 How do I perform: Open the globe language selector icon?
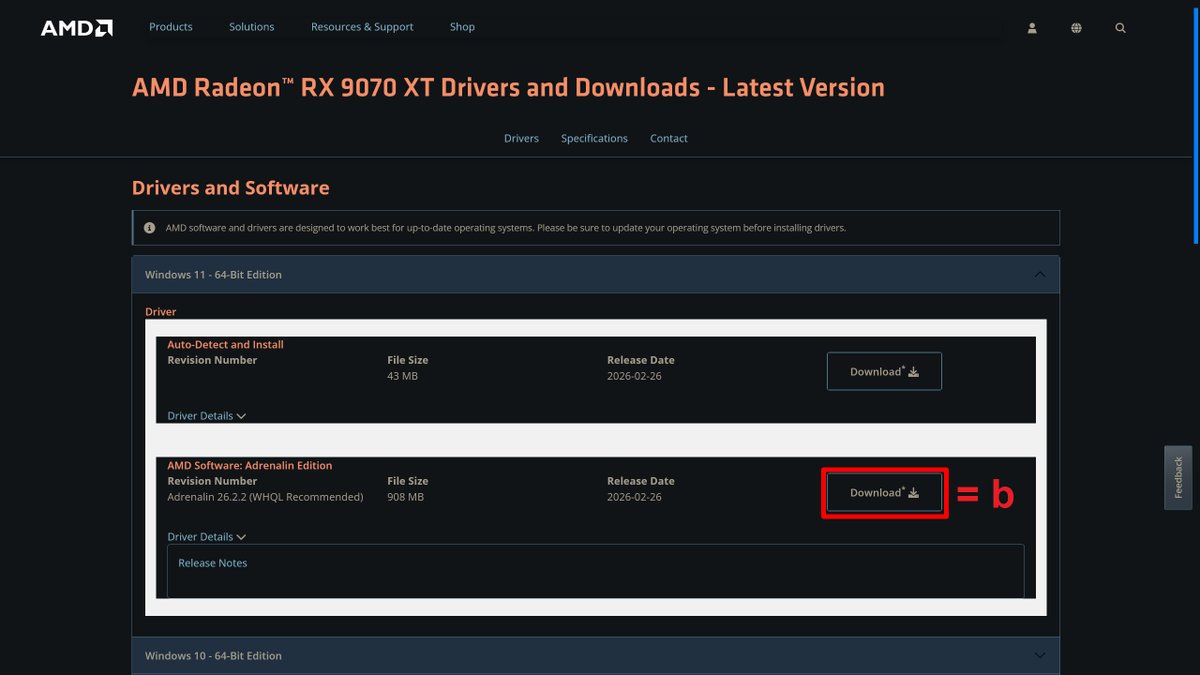[x=1076, y=28]
